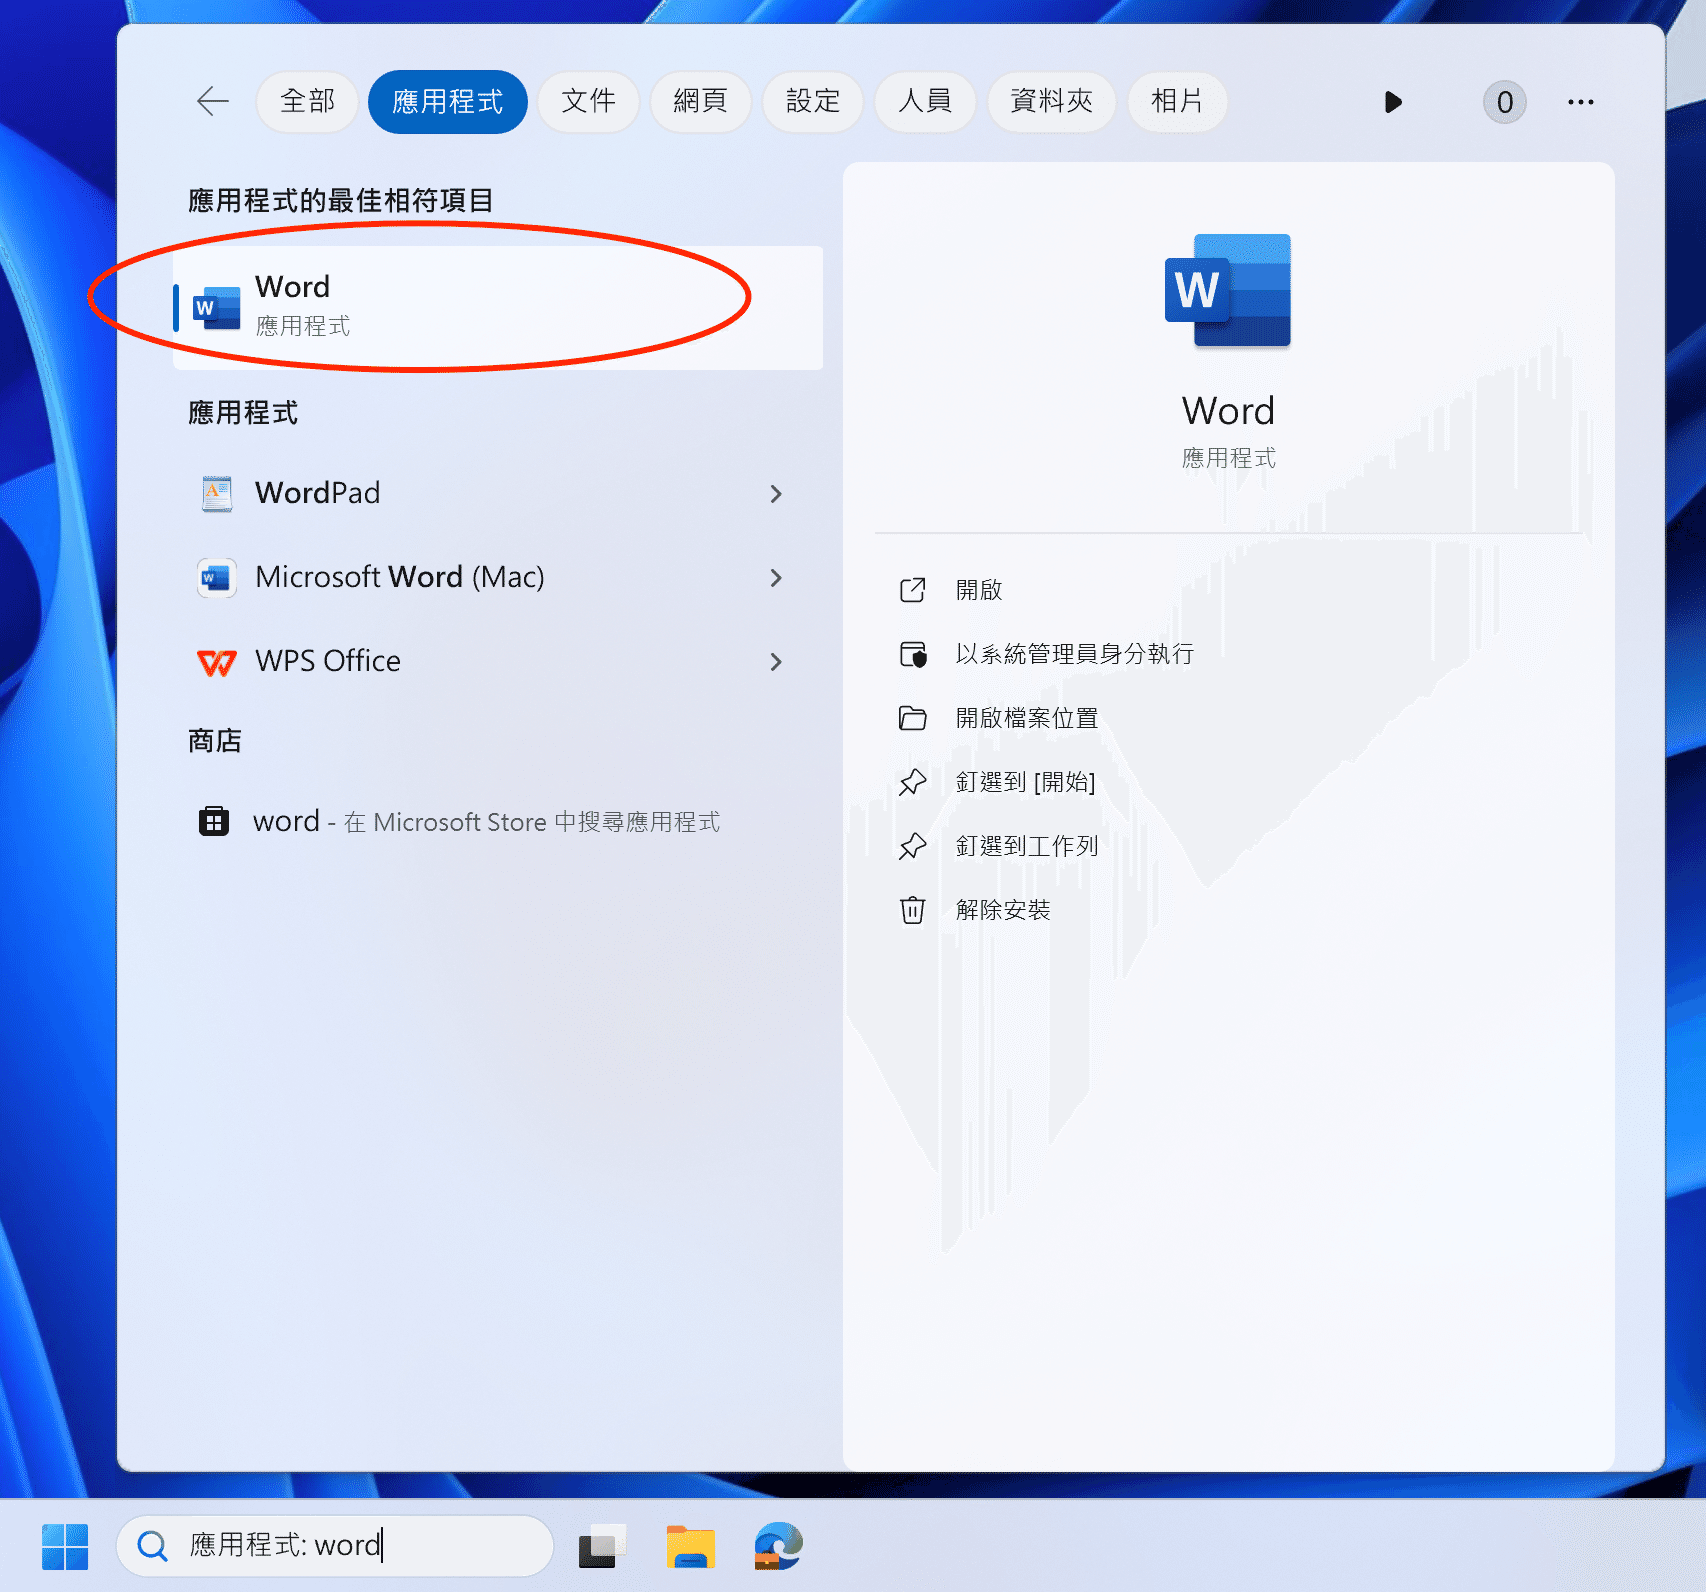Open Task View on the taskbar
This screenshot has width=1706, height=1592.
[602, 1546]
